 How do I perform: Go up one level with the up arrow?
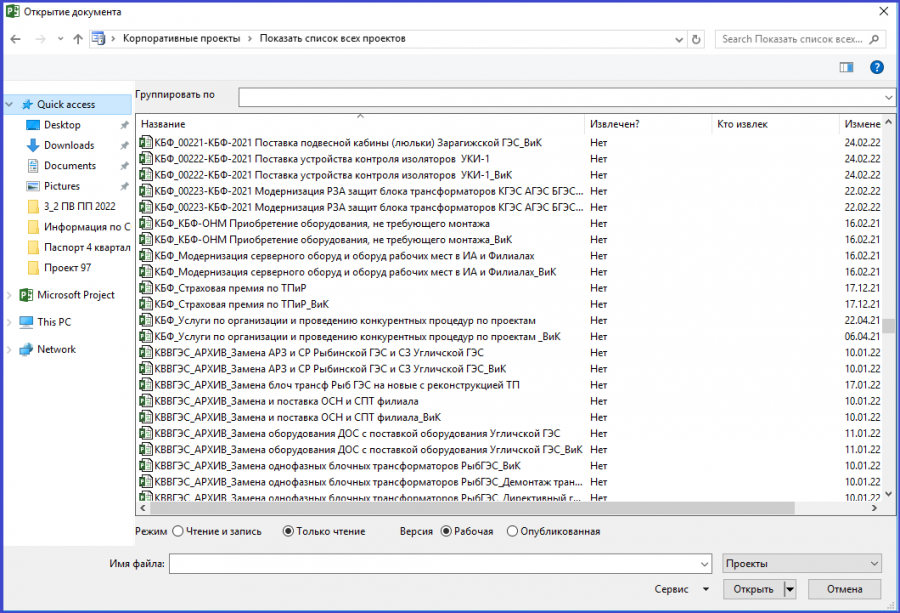pos(78,39)
